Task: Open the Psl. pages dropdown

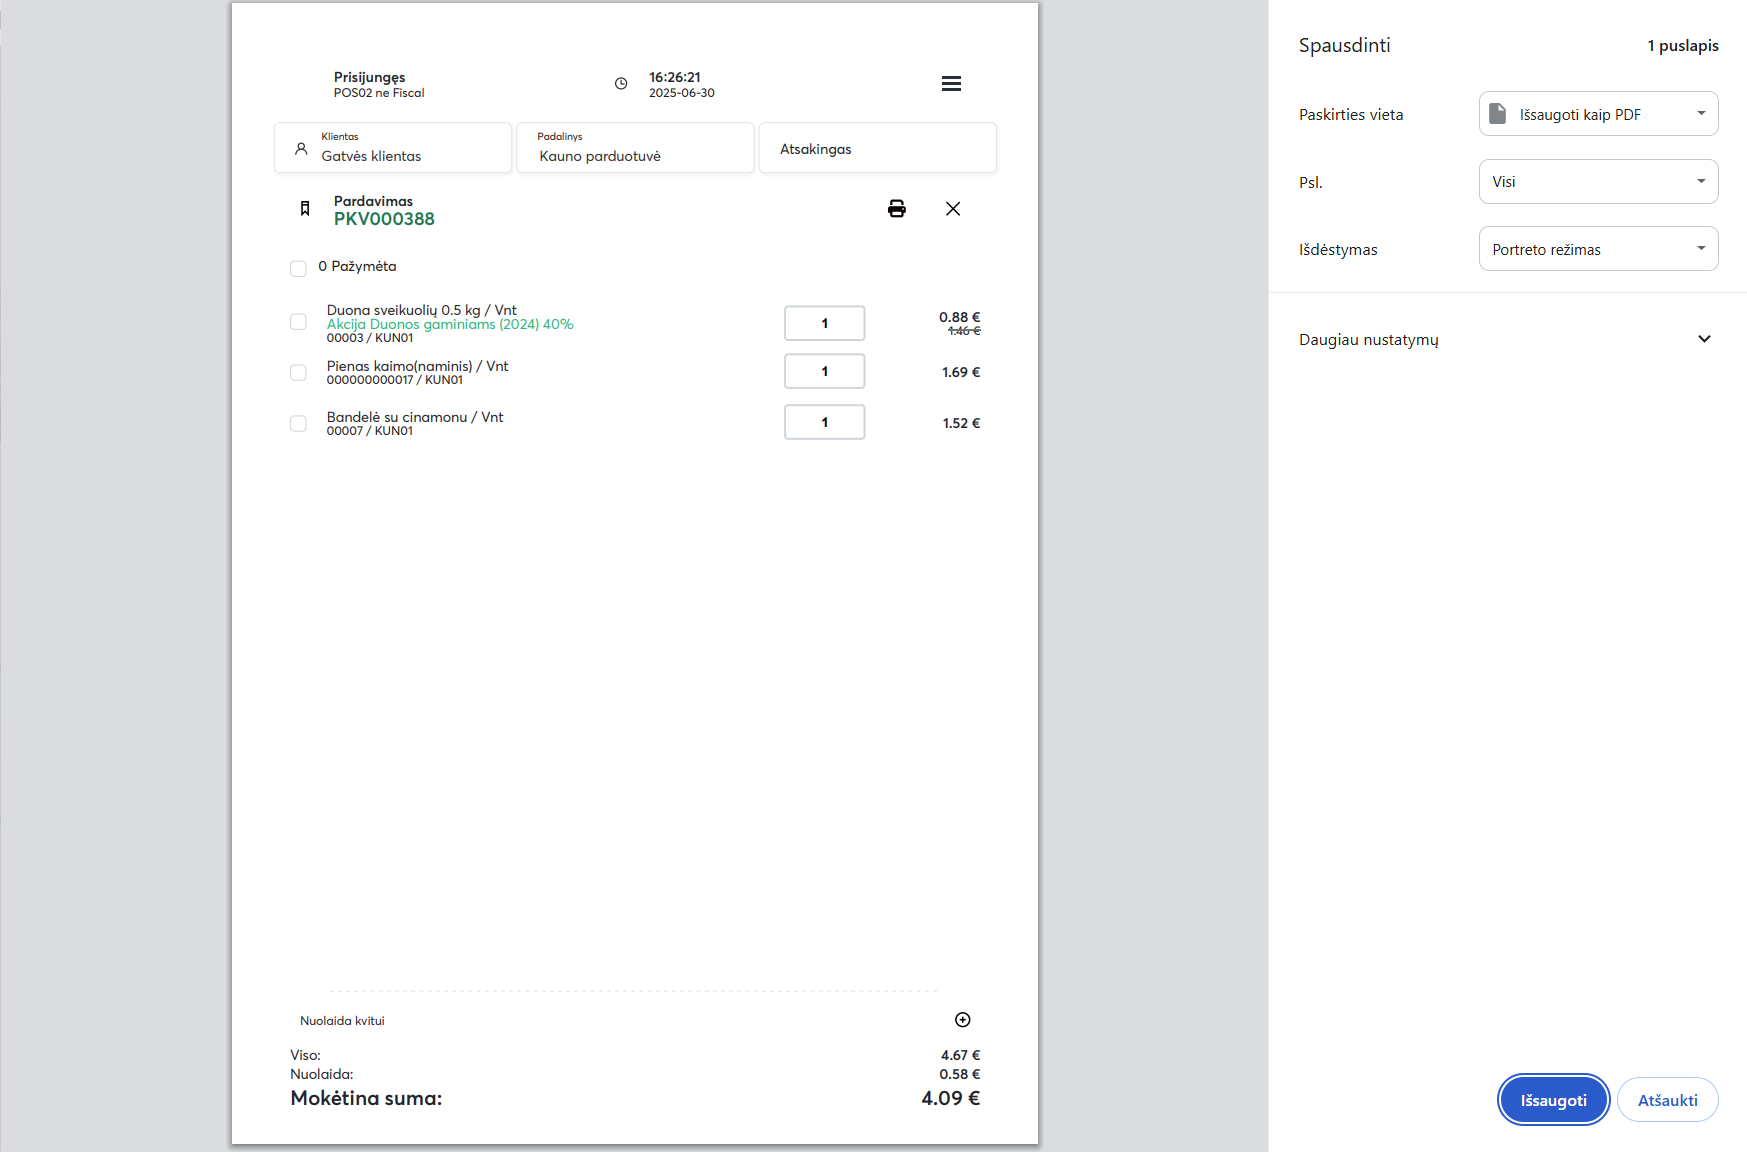Action: coord(1598,182)
